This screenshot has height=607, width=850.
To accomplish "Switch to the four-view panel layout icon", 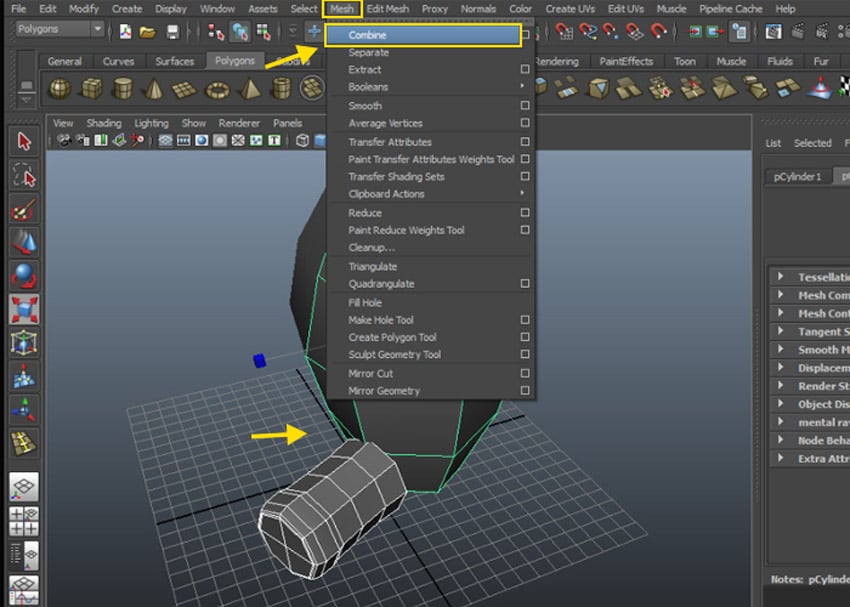I will tap(22, 518).
